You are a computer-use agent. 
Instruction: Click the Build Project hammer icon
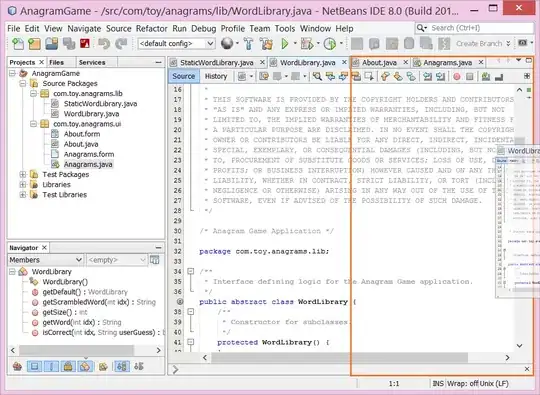[x=248, y=44]
